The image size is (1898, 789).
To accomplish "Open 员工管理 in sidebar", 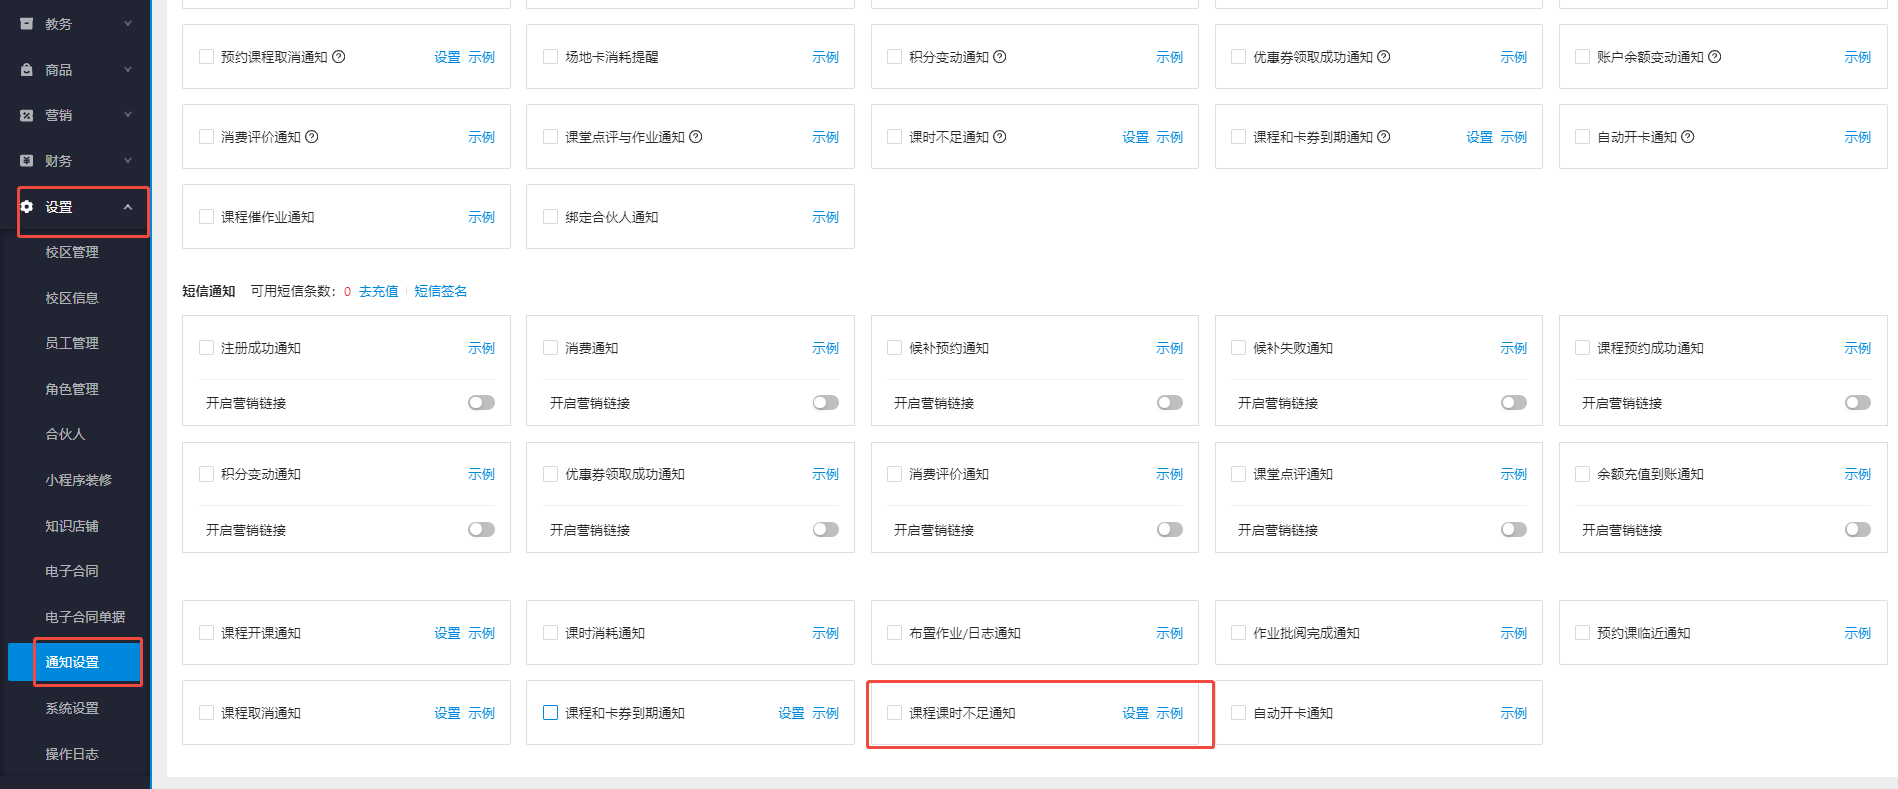I will [x=72, y=343].
